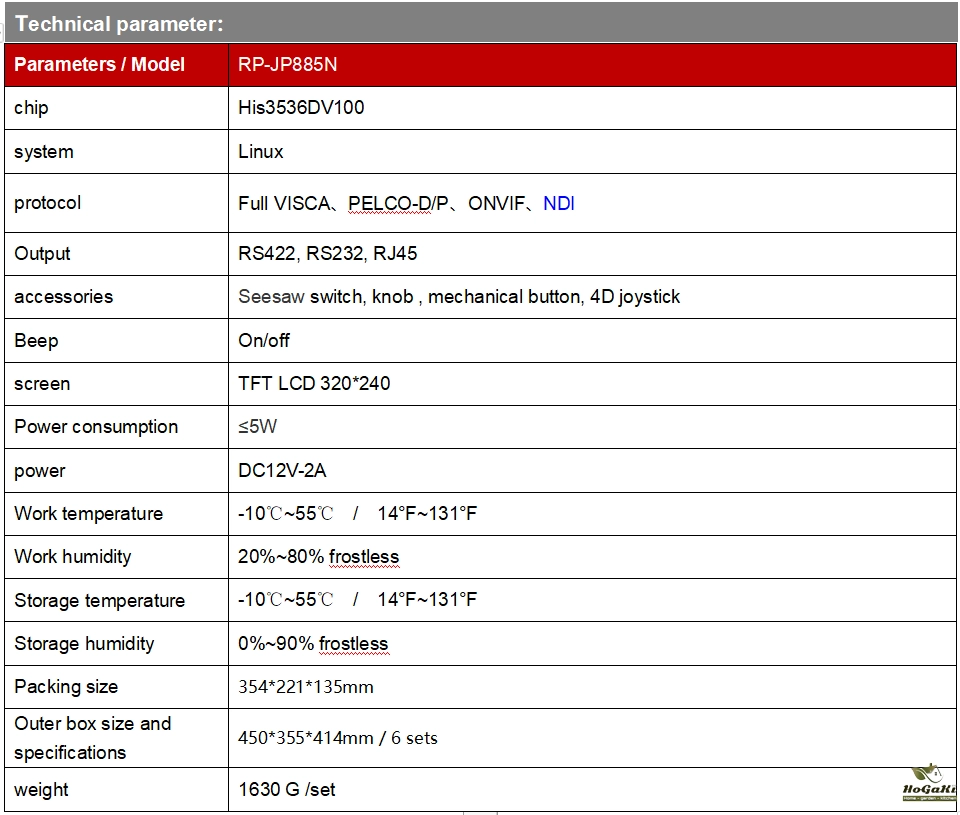
Task: Click the "450*355*414mm / 6 sets" cell
Action: pos(338,738)
